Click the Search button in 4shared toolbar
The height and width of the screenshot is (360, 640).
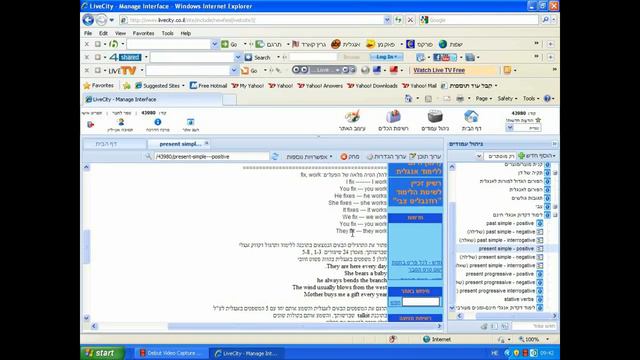(258, 58)
